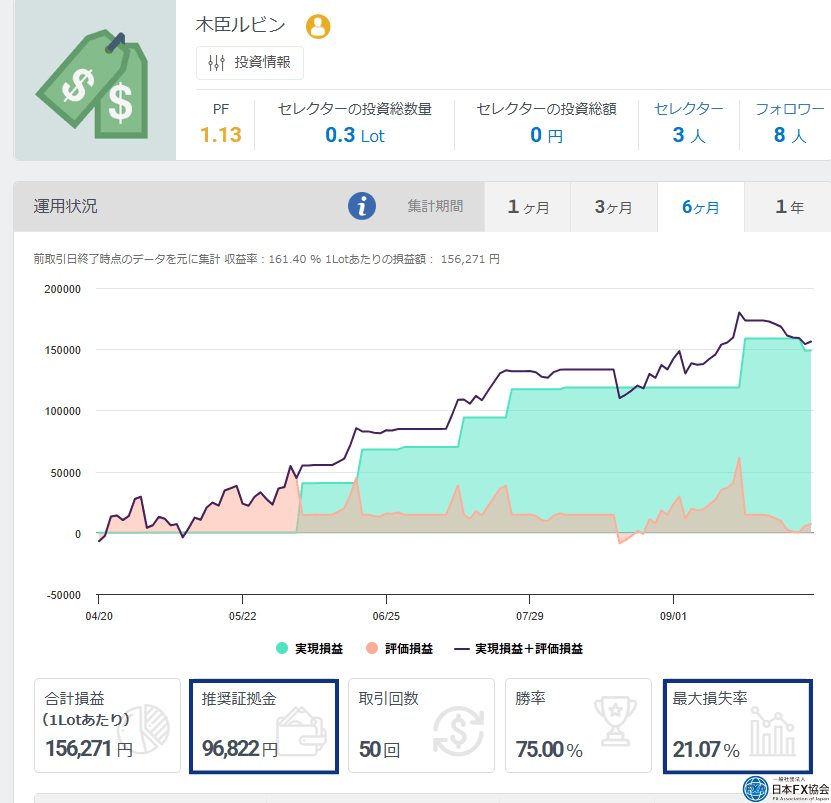Screen dimensions: 831x803
Task: Open the blue info icon in 運用状況
Action: point(362,206)
